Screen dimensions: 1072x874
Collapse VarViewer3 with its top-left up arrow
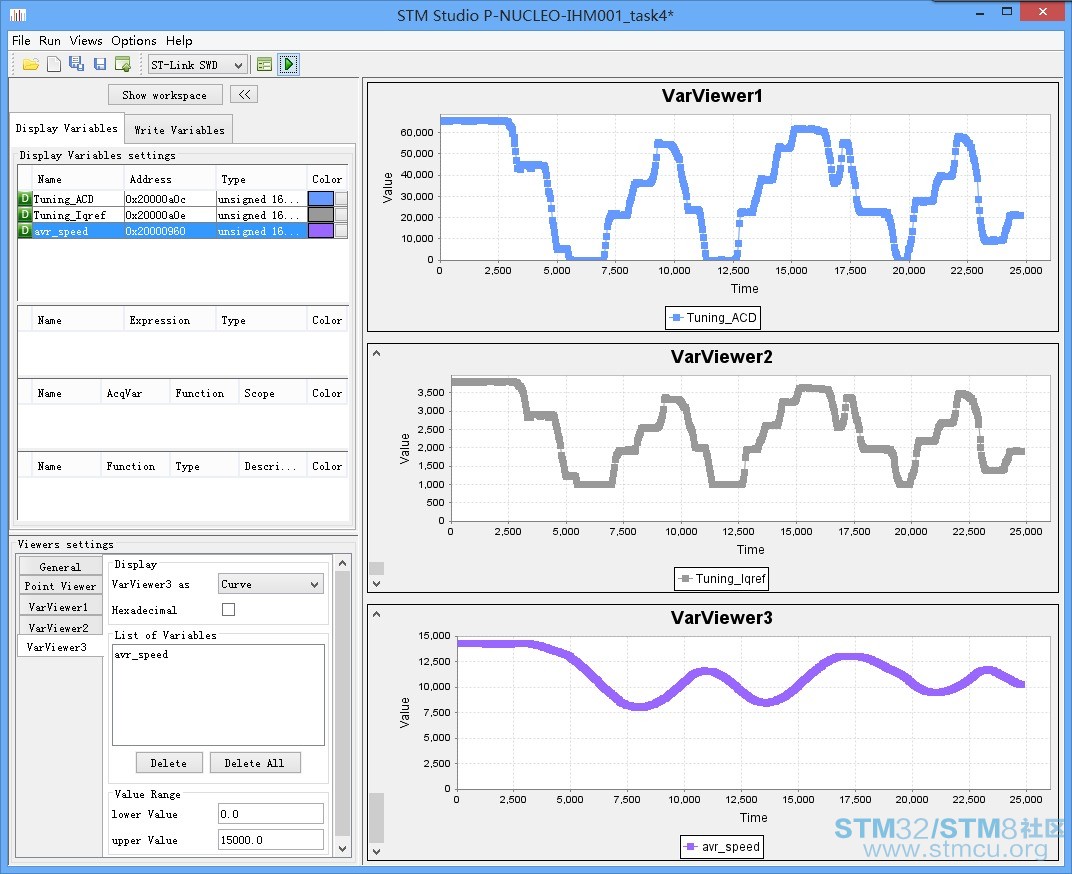pyautogui.click(x=376, y=614)
